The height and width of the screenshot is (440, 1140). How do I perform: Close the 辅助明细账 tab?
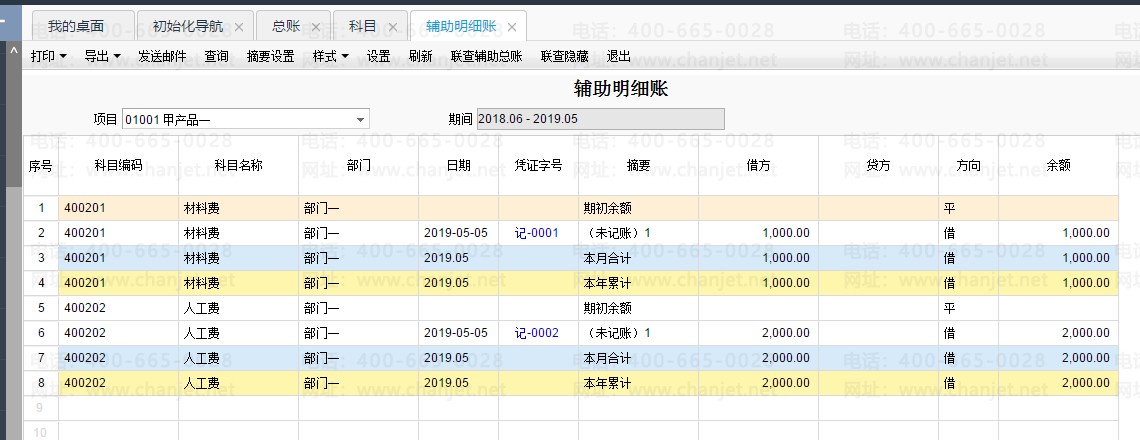(512, 27)
